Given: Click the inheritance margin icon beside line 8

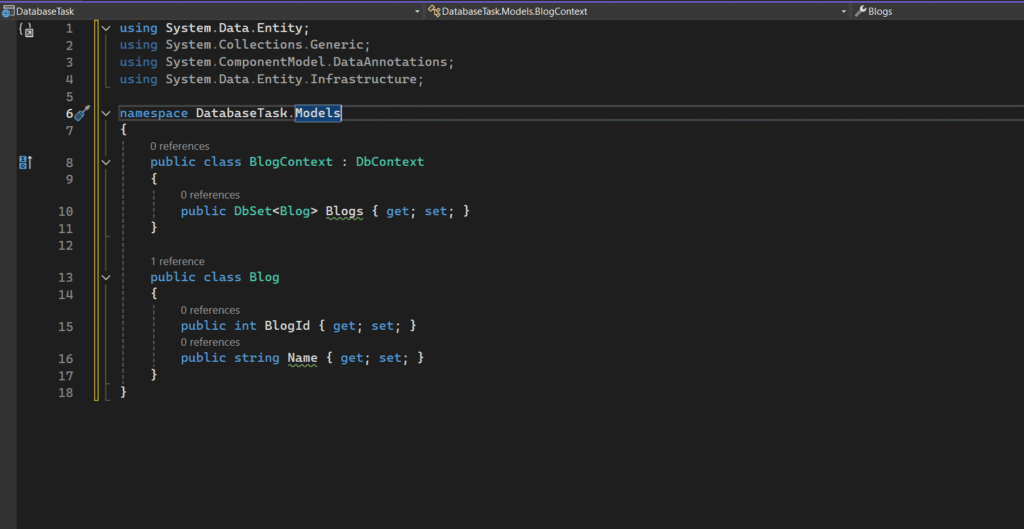Looking at the screenshot, I should [x=26, y=162].
